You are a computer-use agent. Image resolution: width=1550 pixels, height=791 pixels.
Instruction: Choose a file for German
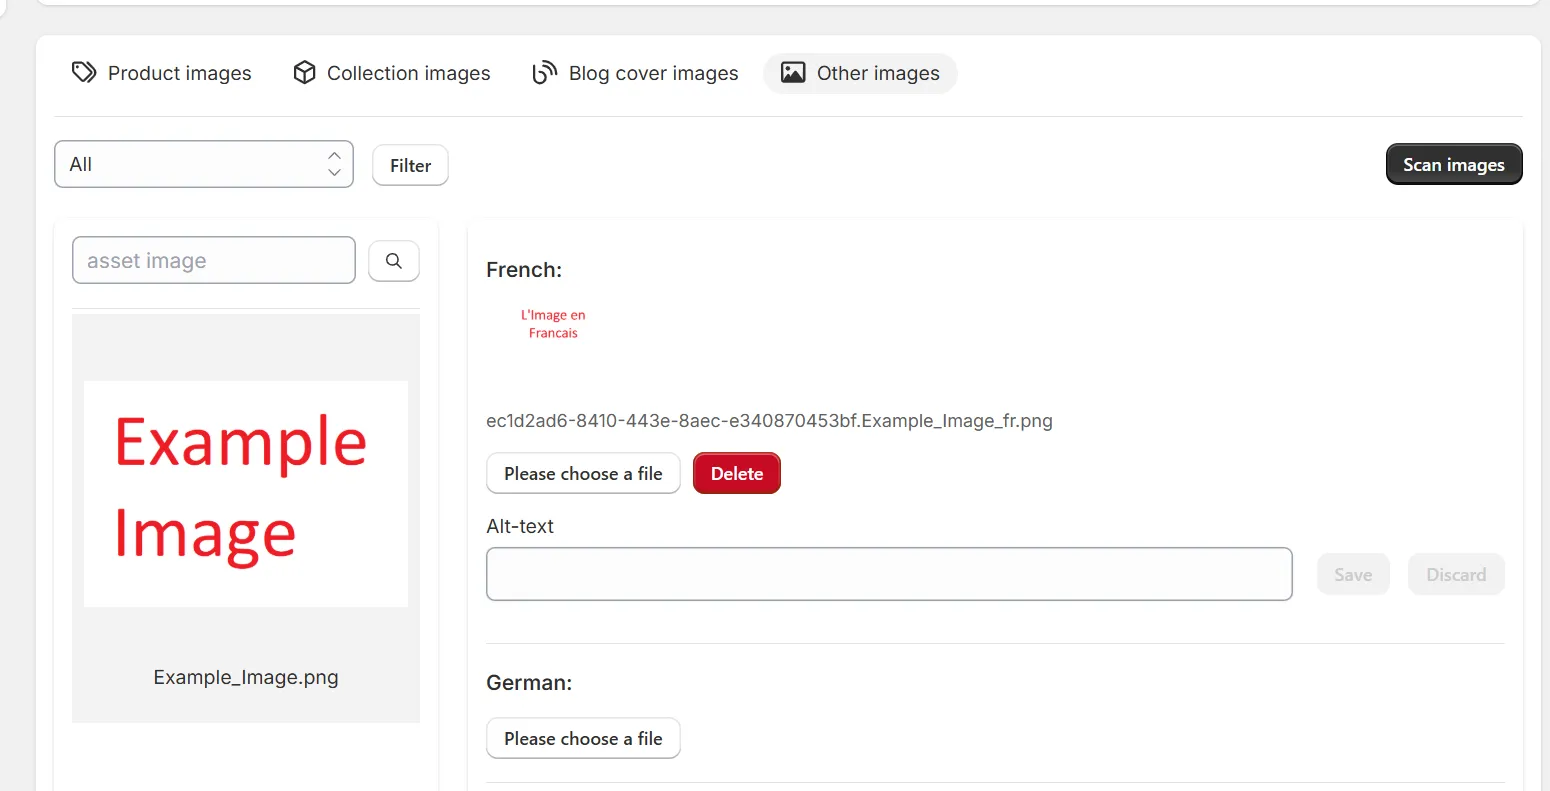(583, 738)
